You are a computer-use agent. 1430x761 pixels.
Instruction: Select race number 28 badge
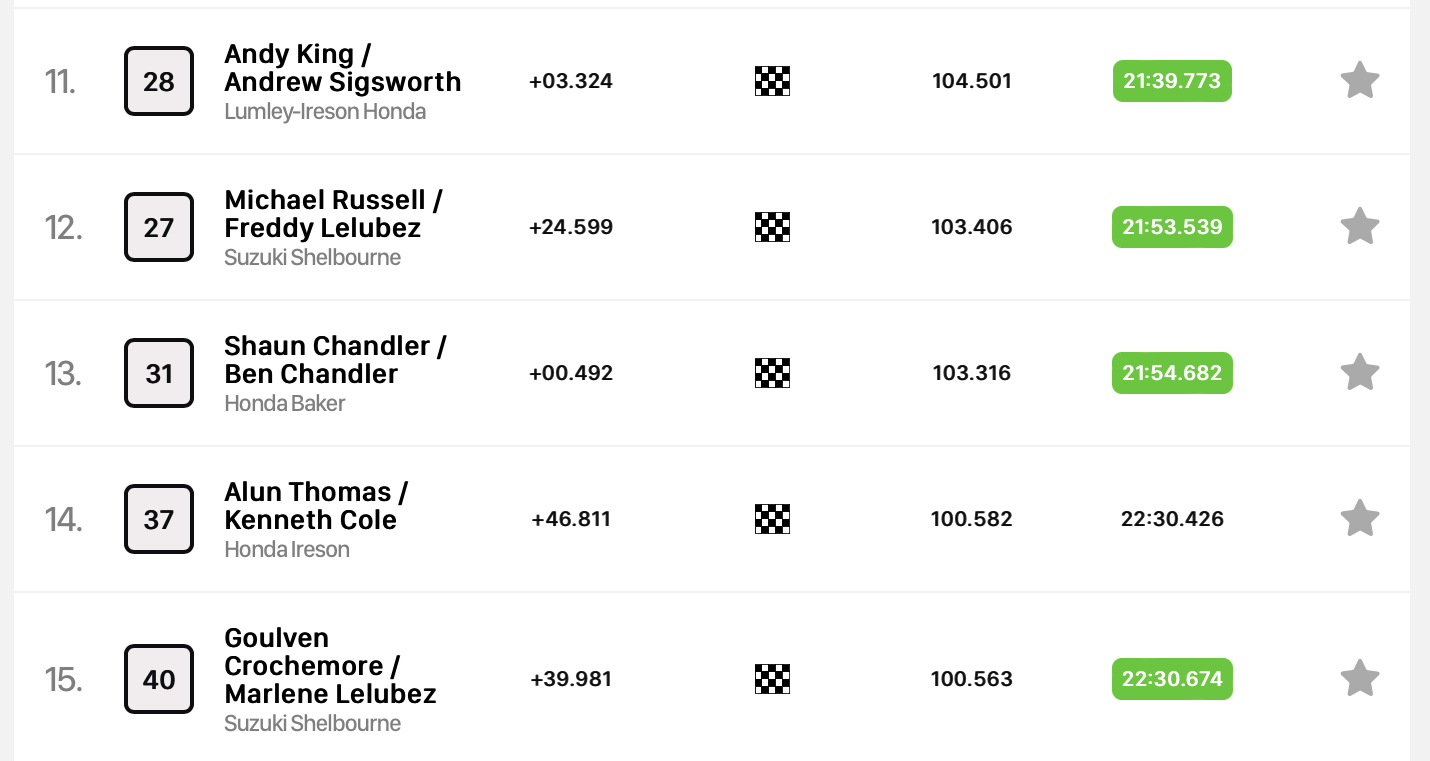[x=159, y=81]
